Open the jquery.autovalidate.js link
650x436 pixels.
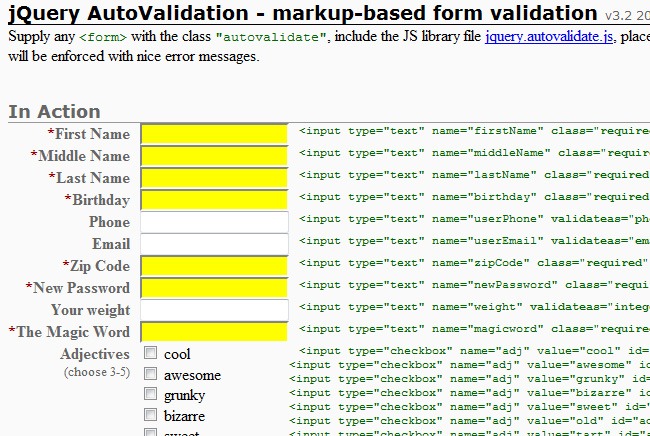point(549,36)
